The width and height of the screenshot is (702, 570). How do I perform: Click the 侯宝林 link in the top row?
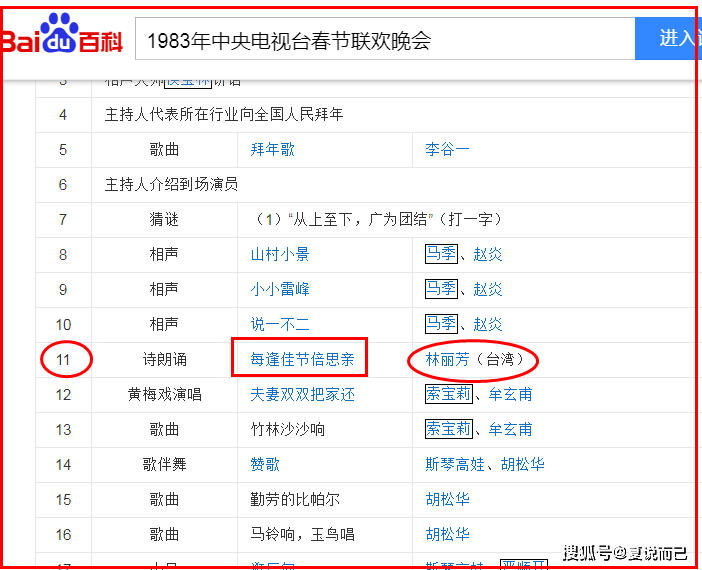(x=188, y=83)
